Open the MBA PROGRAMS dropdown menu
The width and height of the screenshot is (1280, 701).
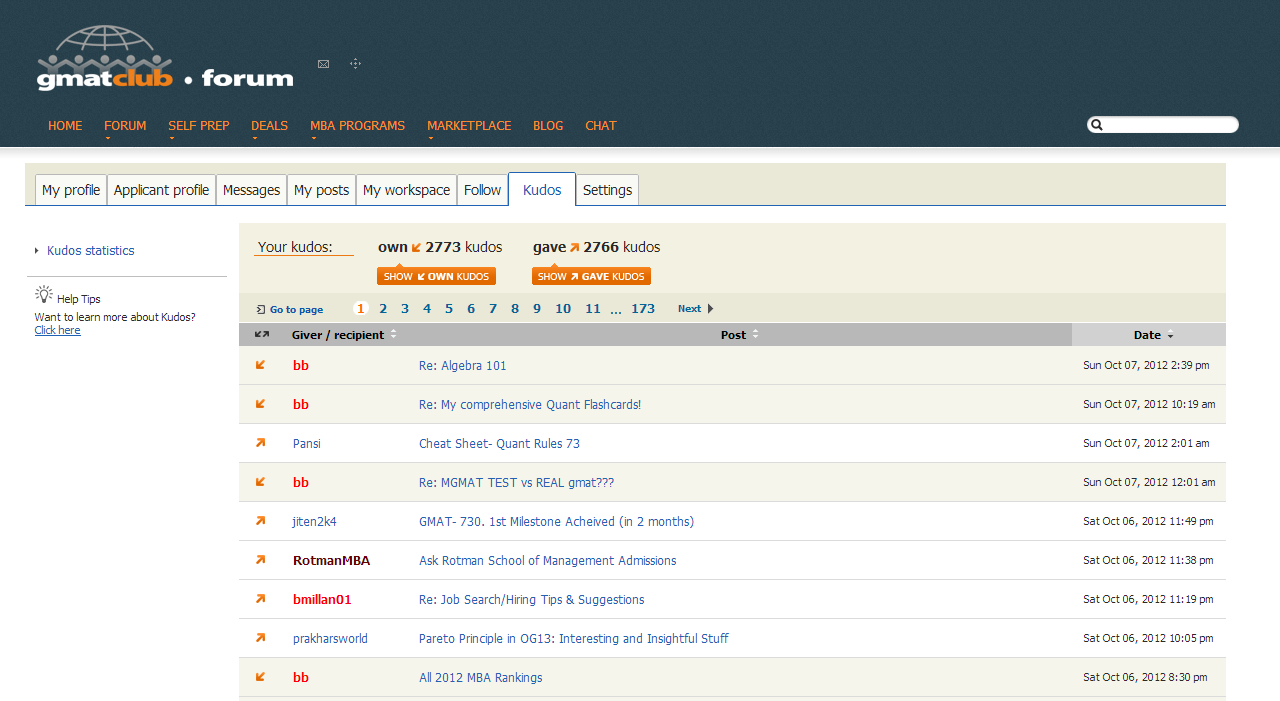click(357, 127)
